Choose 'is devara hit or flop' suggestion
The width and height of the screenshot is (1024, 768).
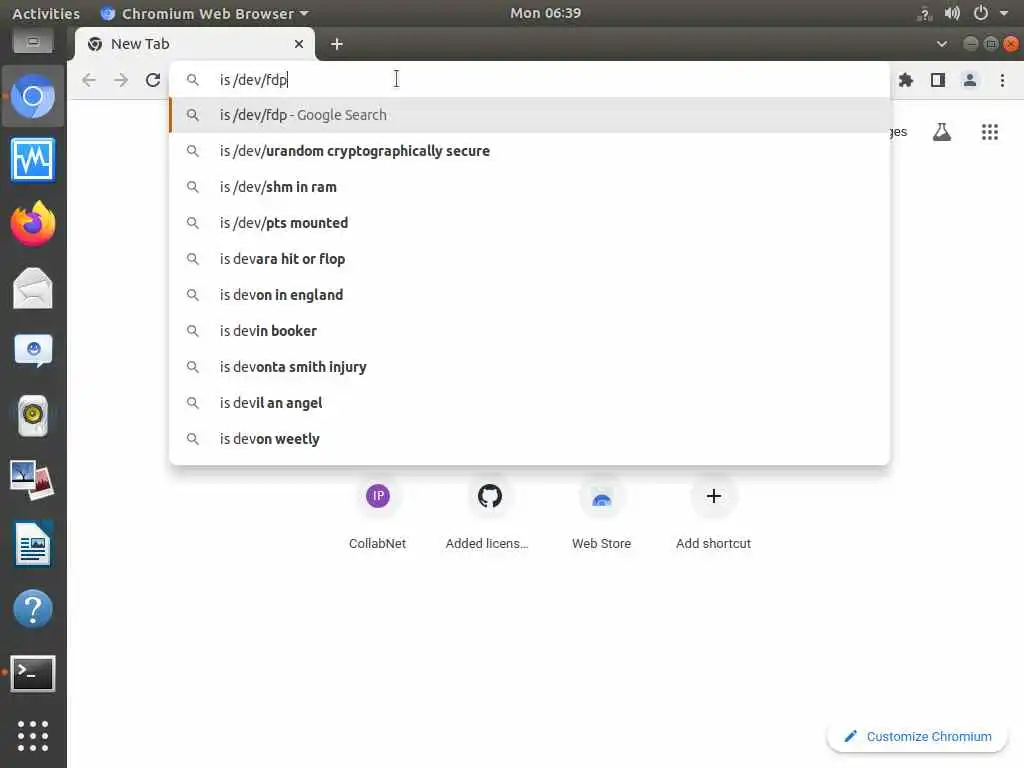point(530,259)
